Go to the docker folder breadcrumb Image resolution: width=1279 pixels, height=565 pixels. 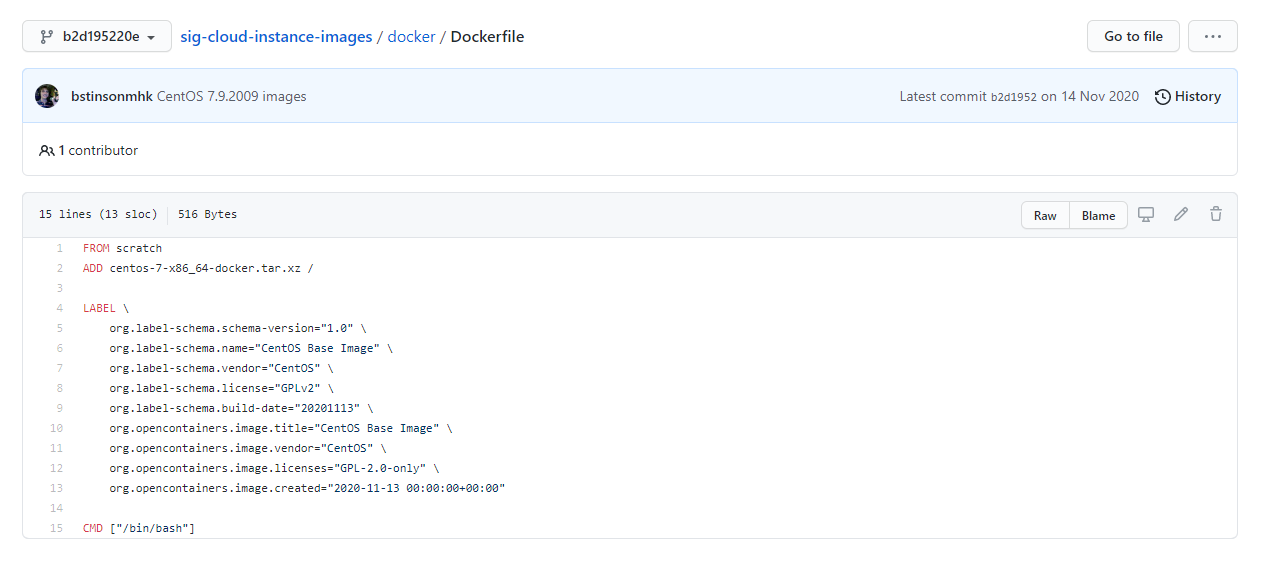[411, 36]
